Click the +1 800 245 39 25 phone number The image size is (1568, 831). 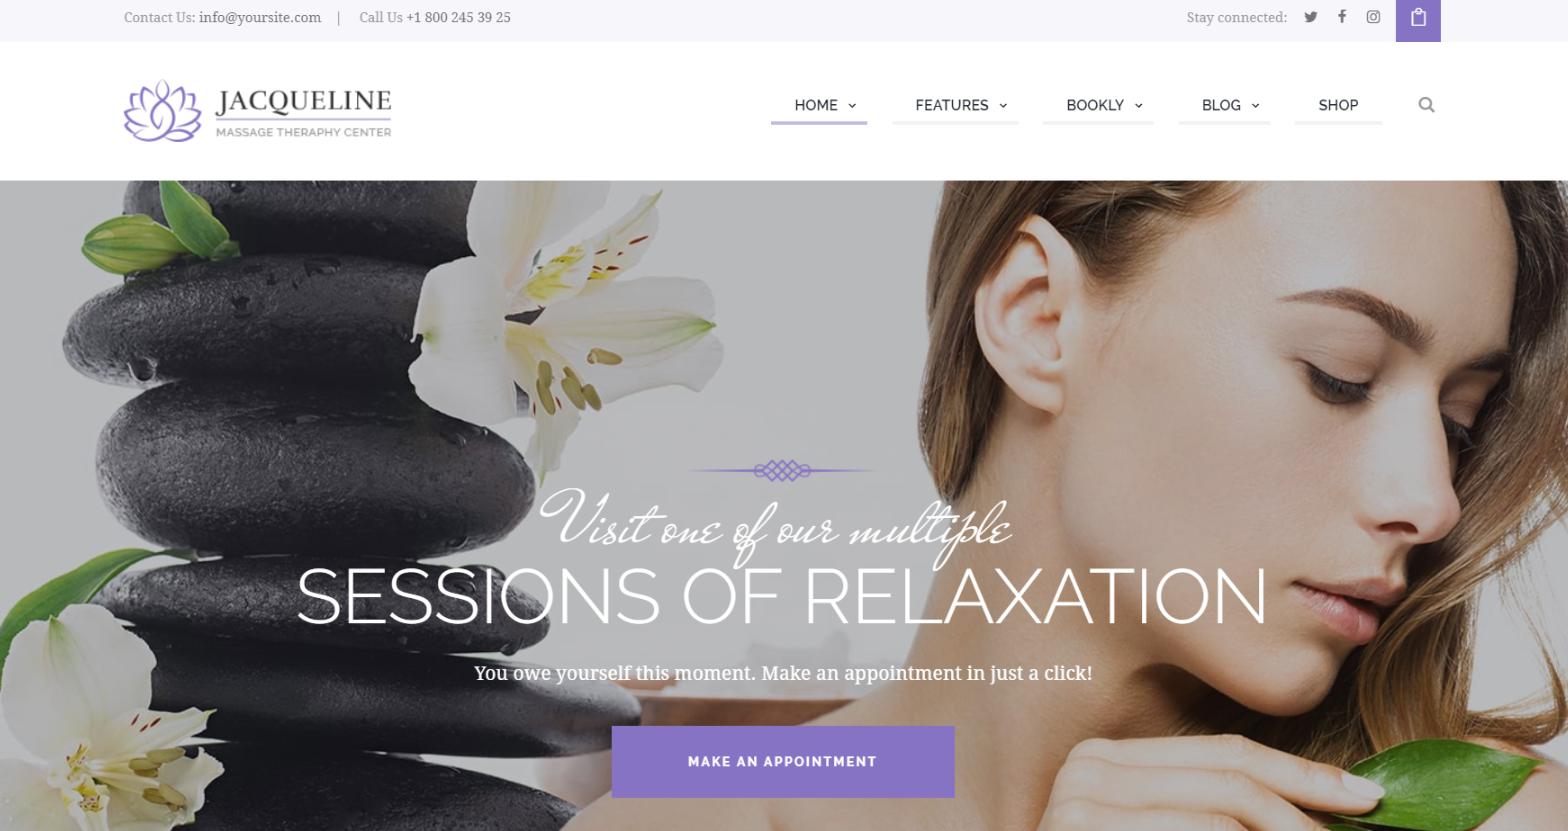[x=458, y=17]
